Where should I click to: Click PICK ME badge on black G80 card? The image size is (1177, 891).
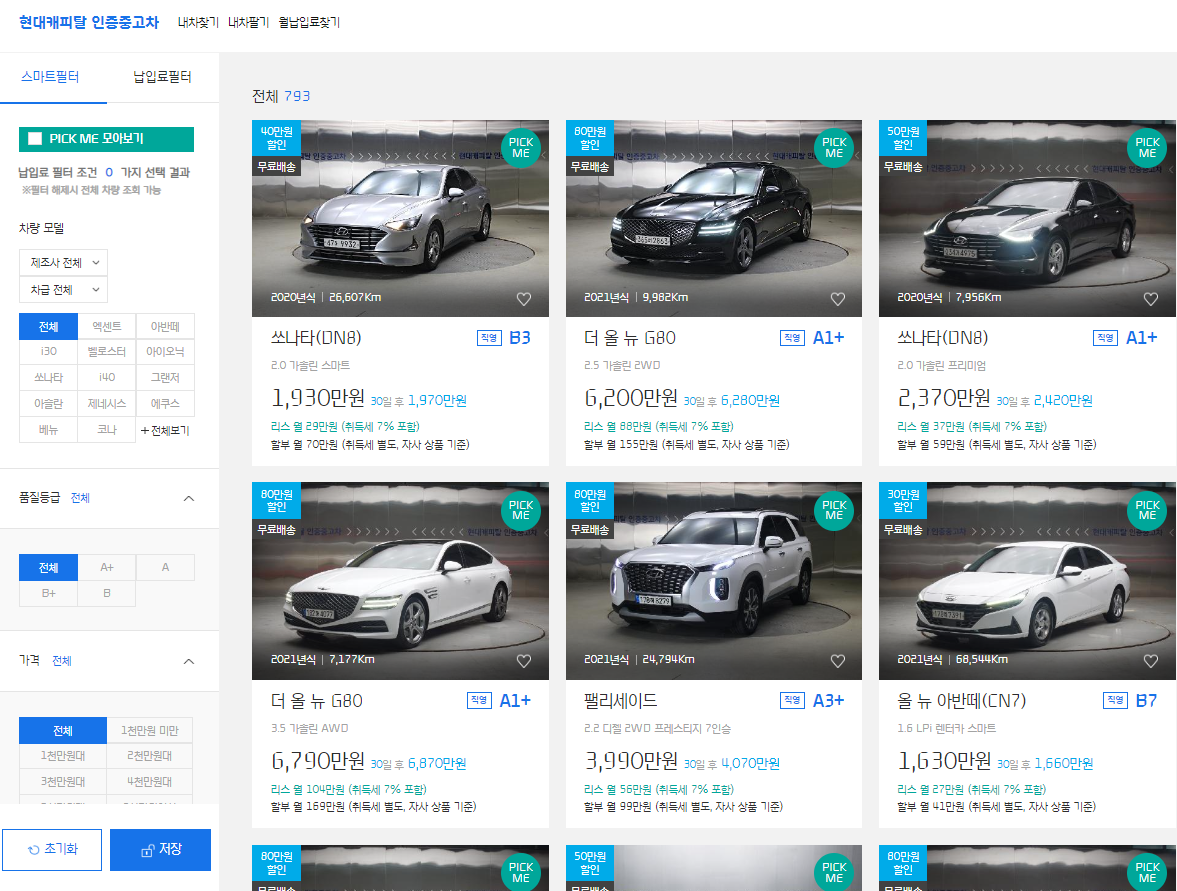(x=834, y=148)
